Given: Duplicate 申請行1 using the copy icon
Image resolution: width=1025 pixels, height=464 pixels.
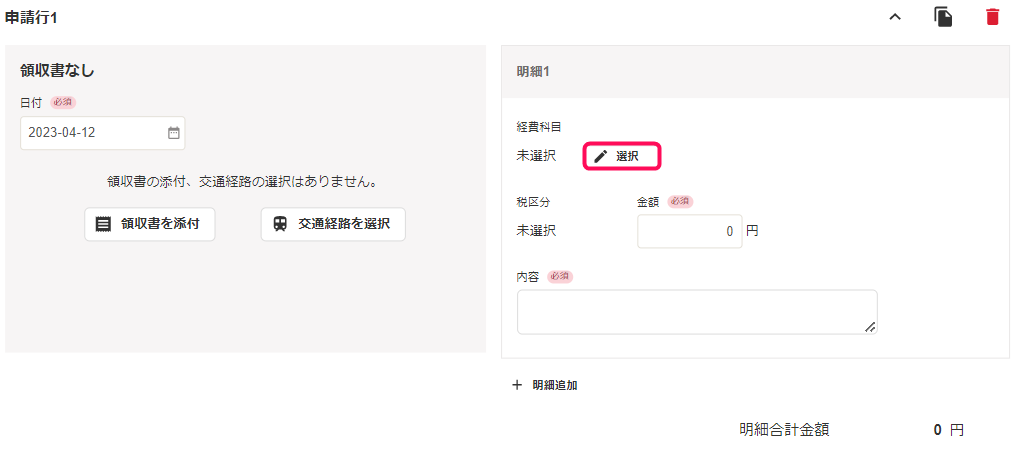Looking at the screenshot, I should coord(943,17).
